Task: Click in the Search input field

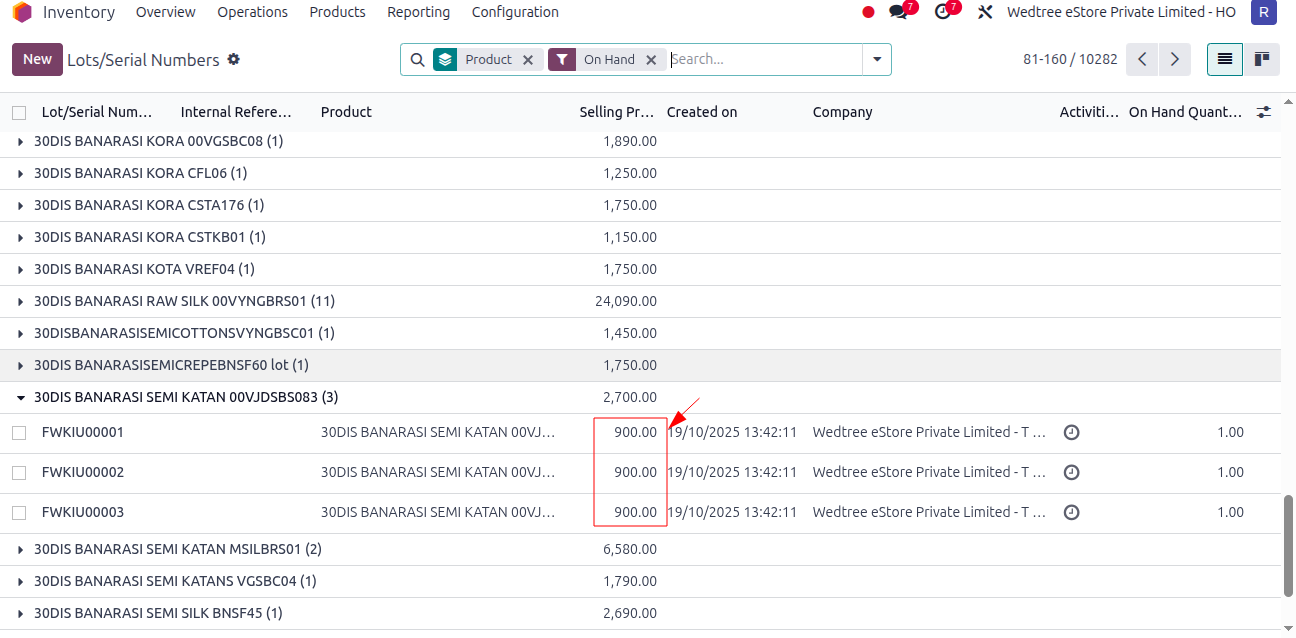Action: tap(764, 59)
